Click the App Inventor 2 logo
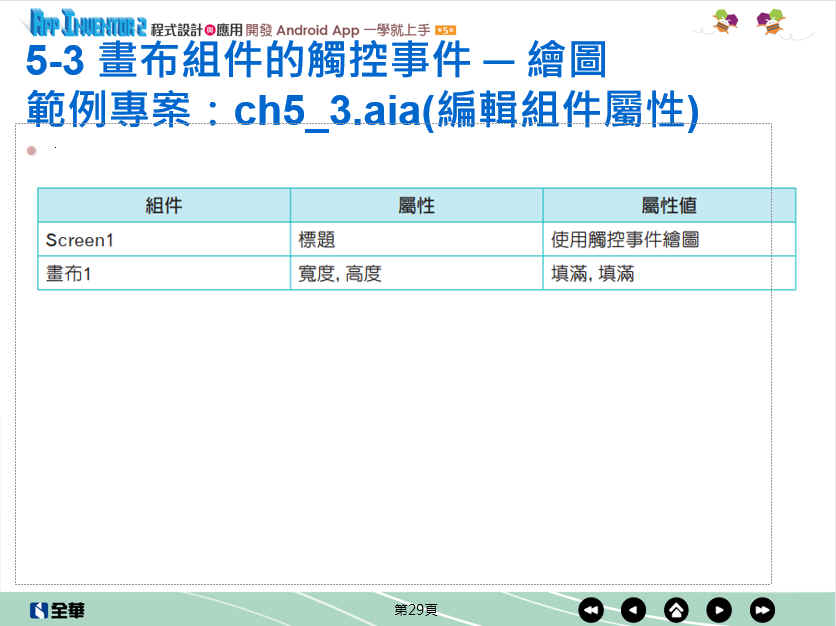Screen dimensions: 836x626 tap(88, 22)
